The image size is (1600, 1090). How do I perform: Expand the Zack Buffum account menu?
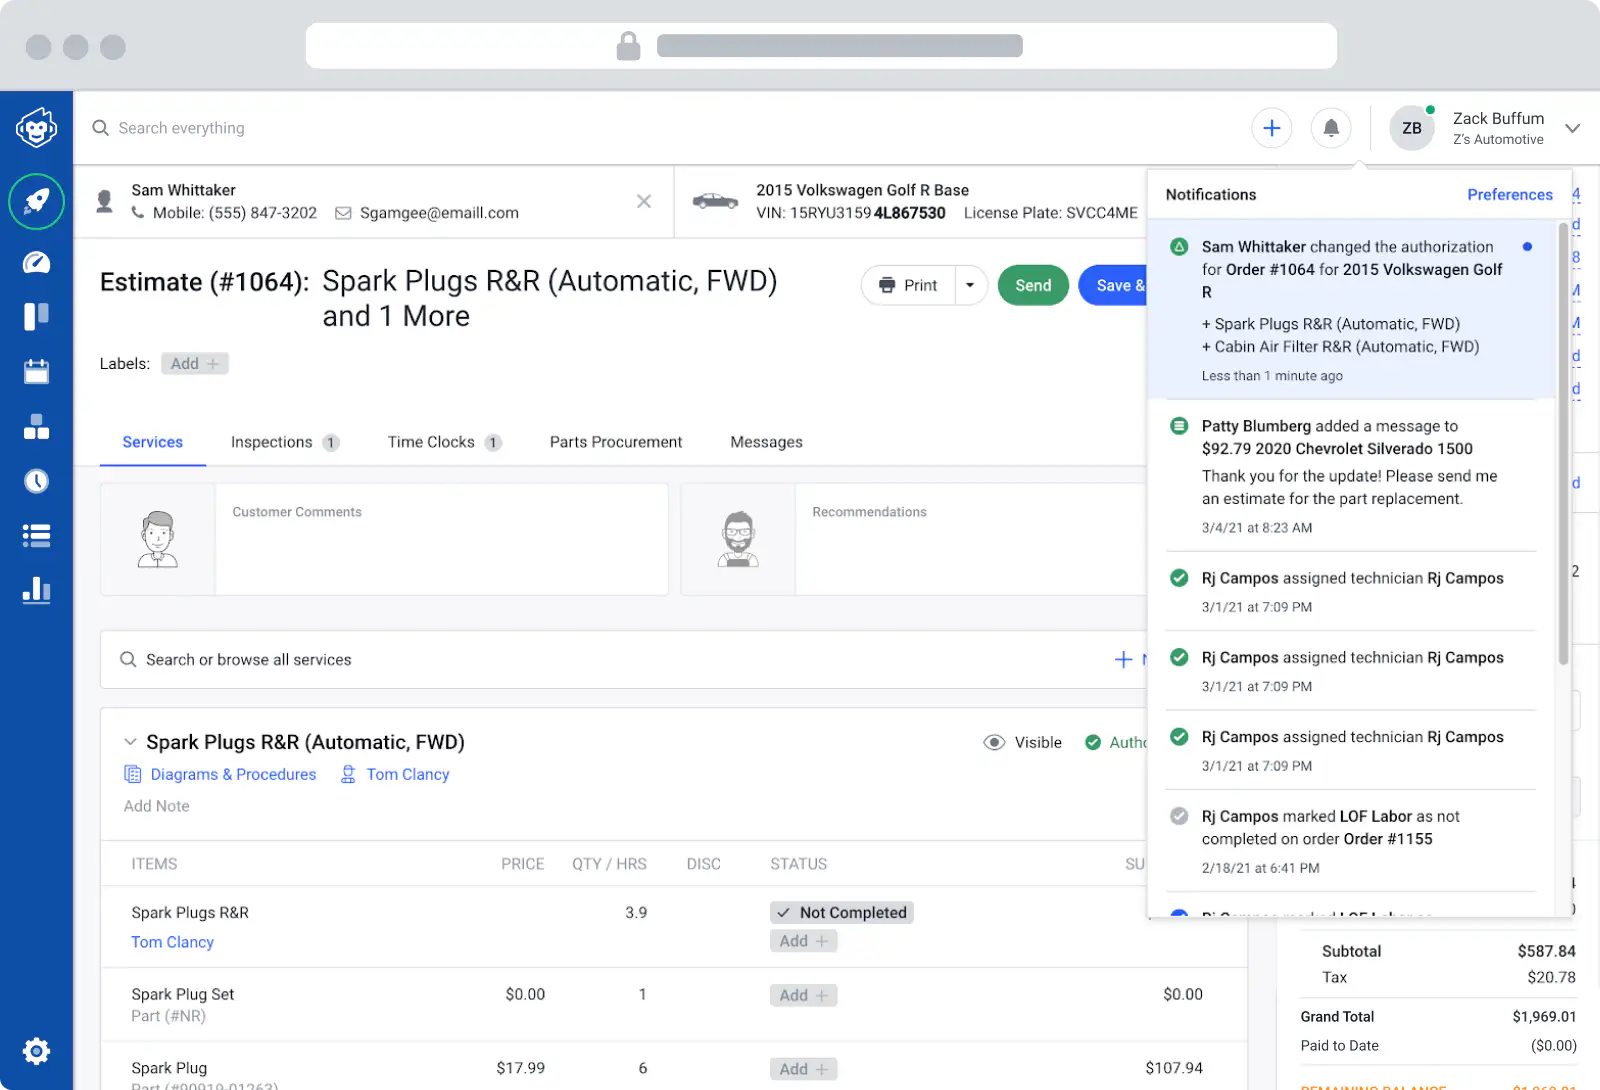tap(1572, 128)
